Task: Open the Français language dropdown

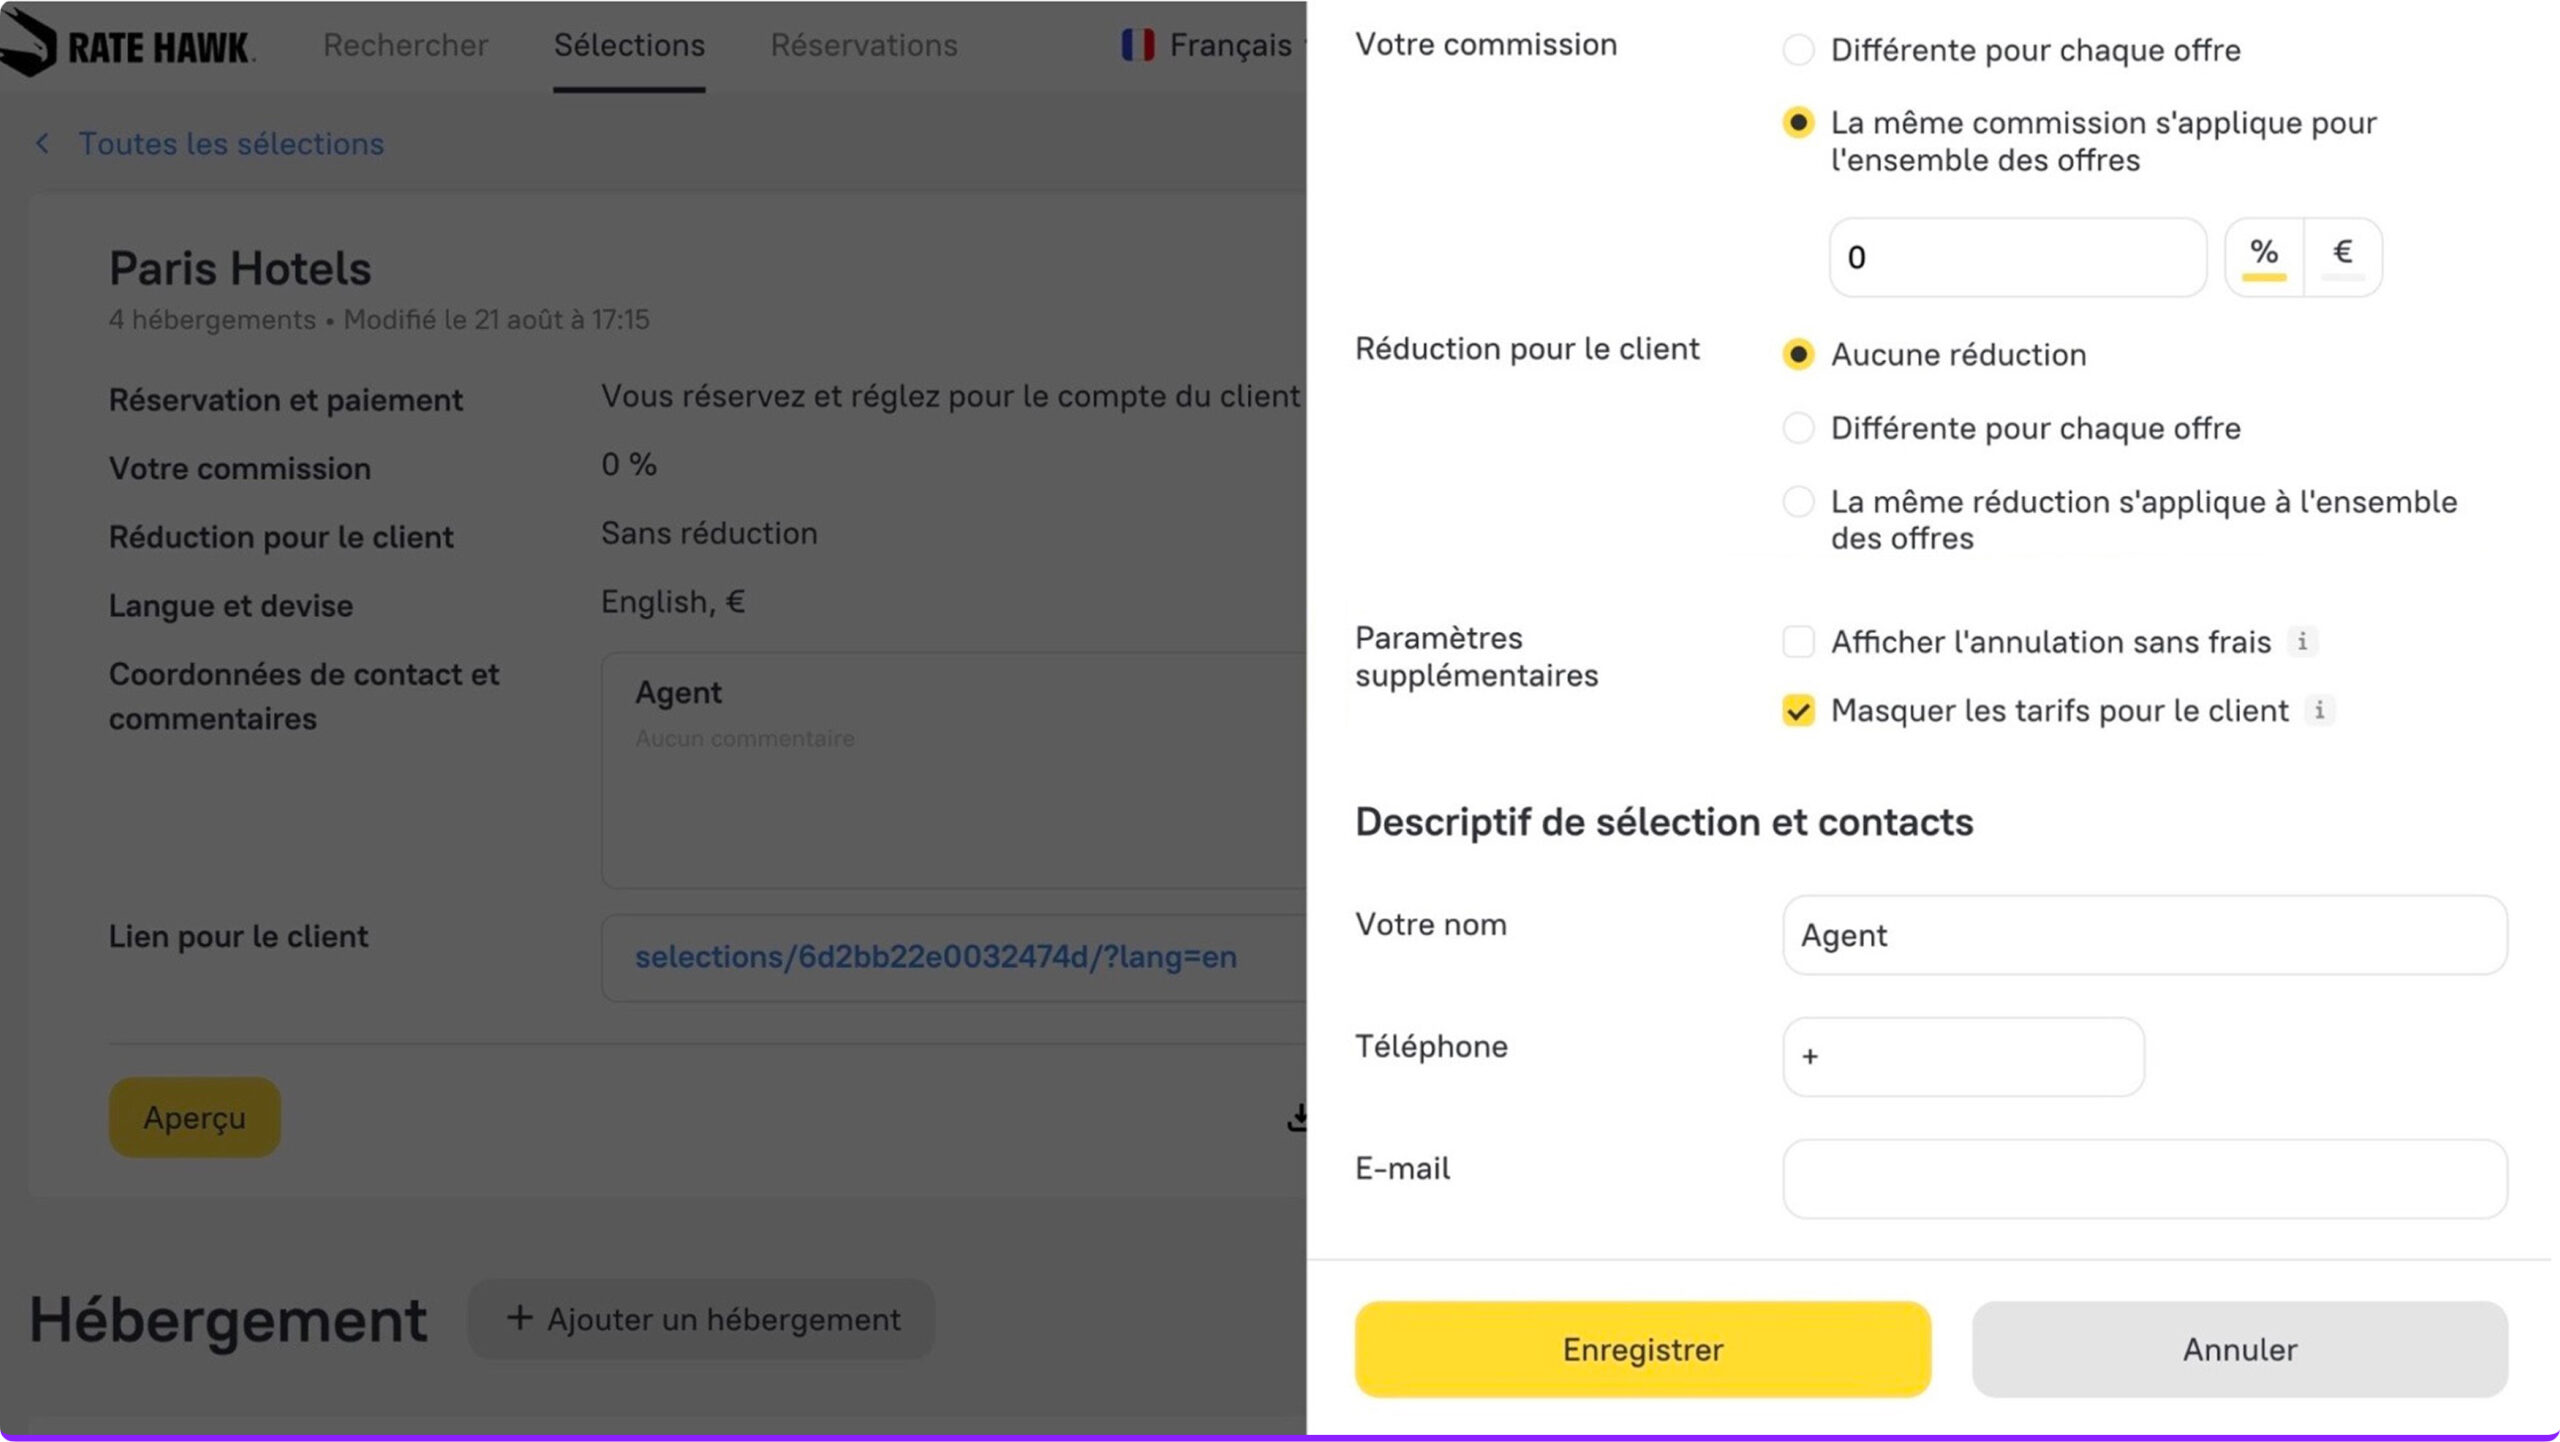Action: pyautogui.click(x=1230, y=45)
